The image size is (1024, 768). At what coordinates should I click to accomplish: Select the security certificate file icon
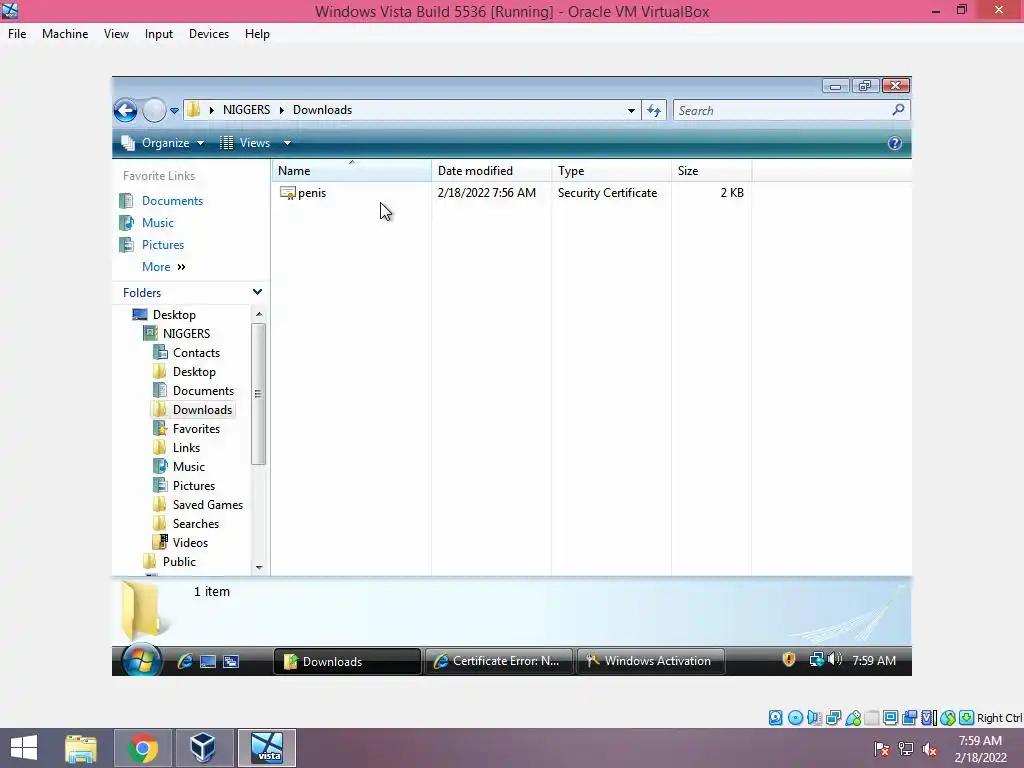tap(287, 193)
